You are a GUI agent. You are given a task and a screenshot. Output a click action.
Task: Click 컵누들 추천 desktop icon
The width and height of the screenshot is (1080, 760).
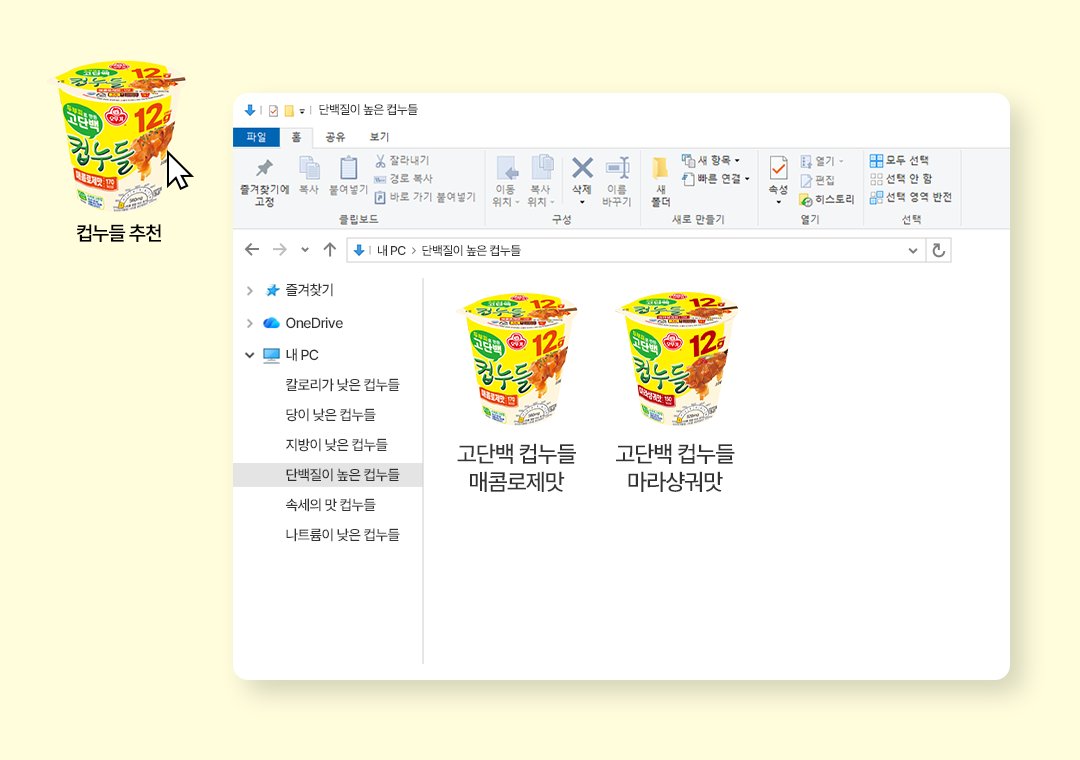119,152
